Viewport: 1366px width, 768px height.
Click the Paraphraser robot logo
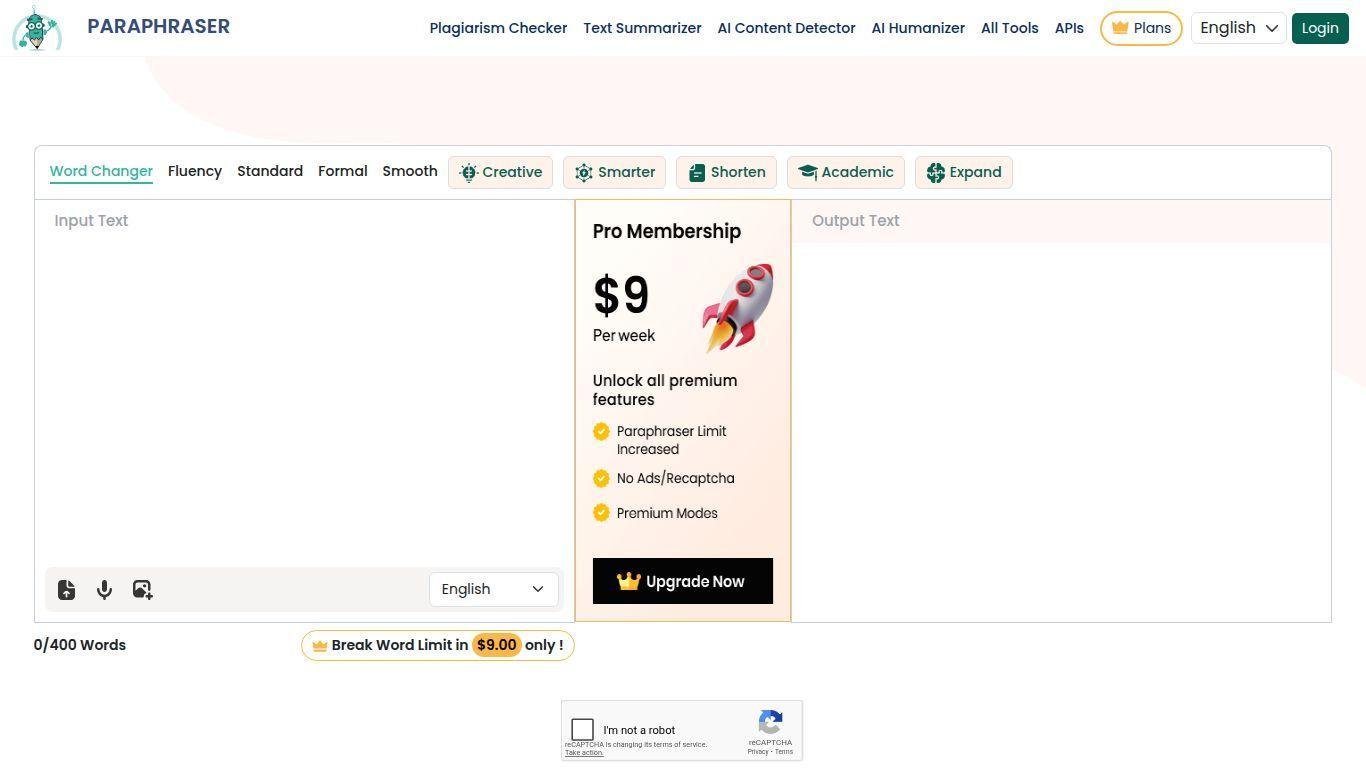coord(37,28)
